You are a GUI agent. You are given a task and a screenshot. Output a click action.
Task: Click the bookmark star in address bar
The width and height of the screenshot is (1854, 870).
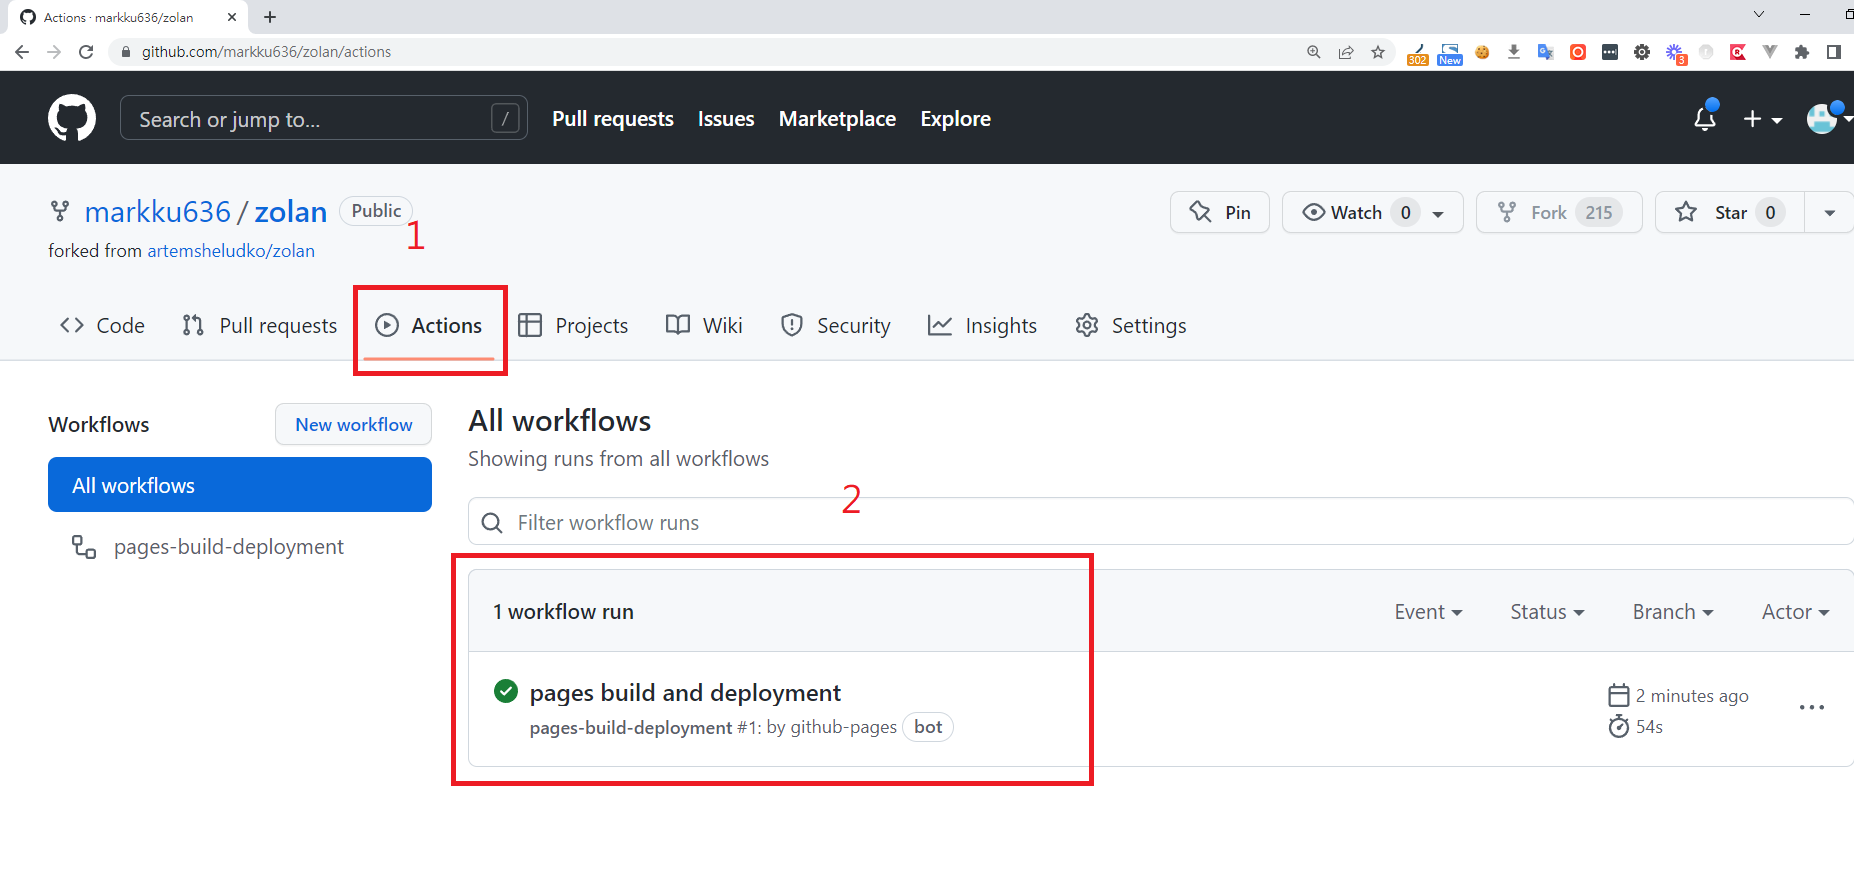click(1378, 52)
